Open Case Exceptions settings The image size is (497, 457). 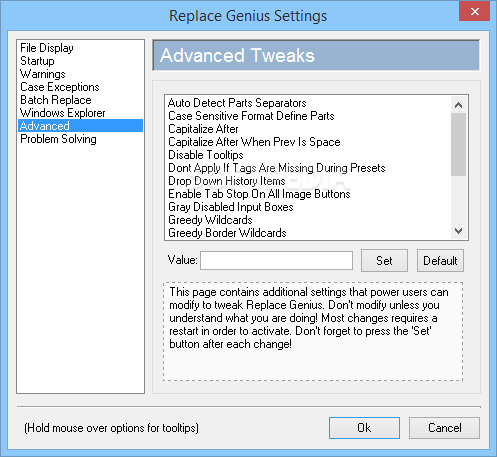click(60, 87)
